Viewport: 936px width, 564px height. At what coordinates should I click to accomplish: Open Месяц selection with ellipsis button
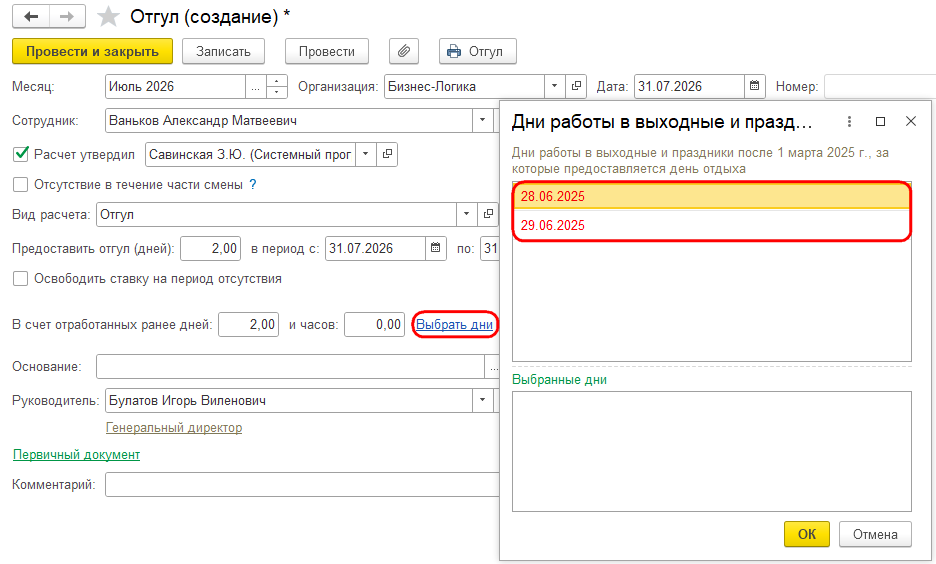(x=255, y=86)
